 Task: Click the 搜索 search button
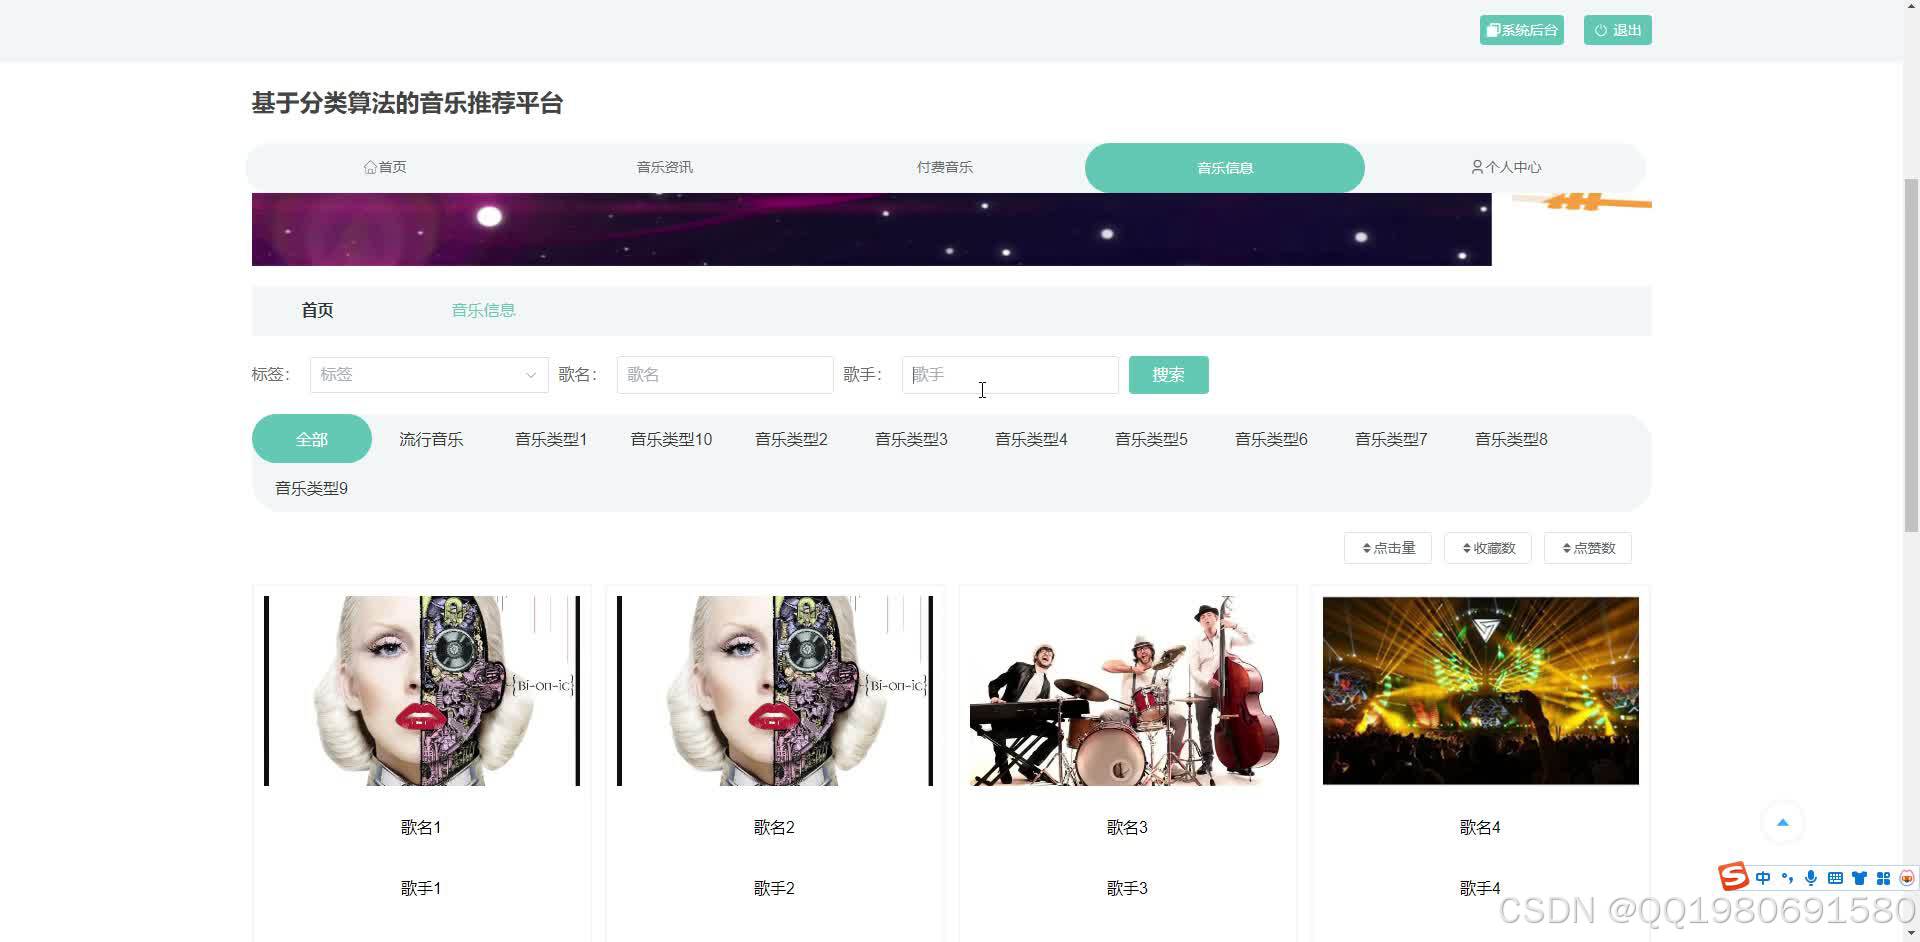(1168, 374)
